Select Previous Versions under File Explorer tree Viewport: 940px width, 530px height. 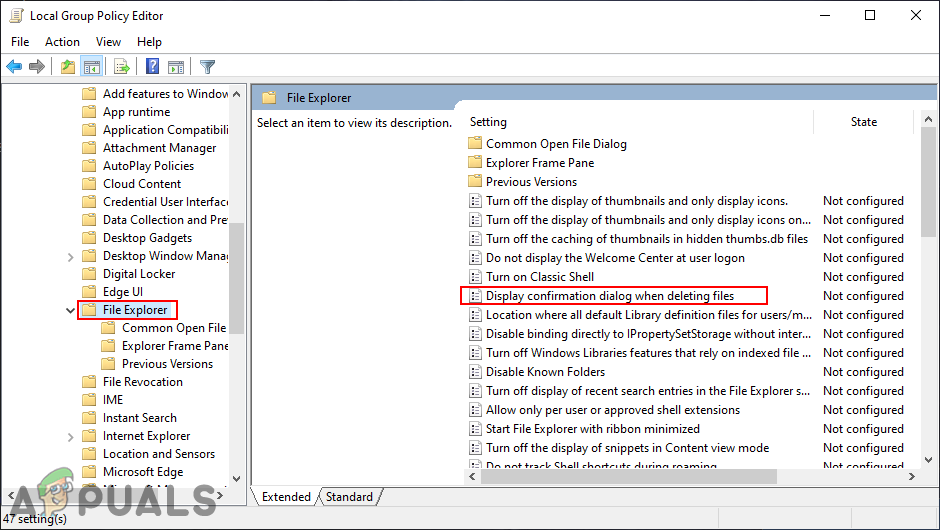[167, 364]
